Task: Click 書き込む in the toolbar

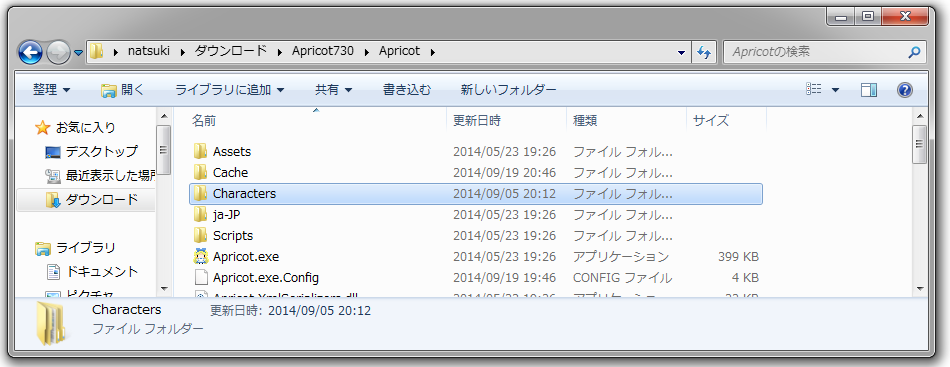Action: point(407,90)
